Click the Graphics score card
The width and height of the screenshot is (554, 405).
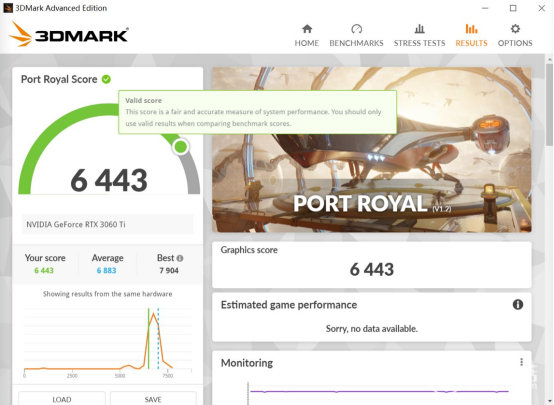pyautogui.click(x=372, y=265)
